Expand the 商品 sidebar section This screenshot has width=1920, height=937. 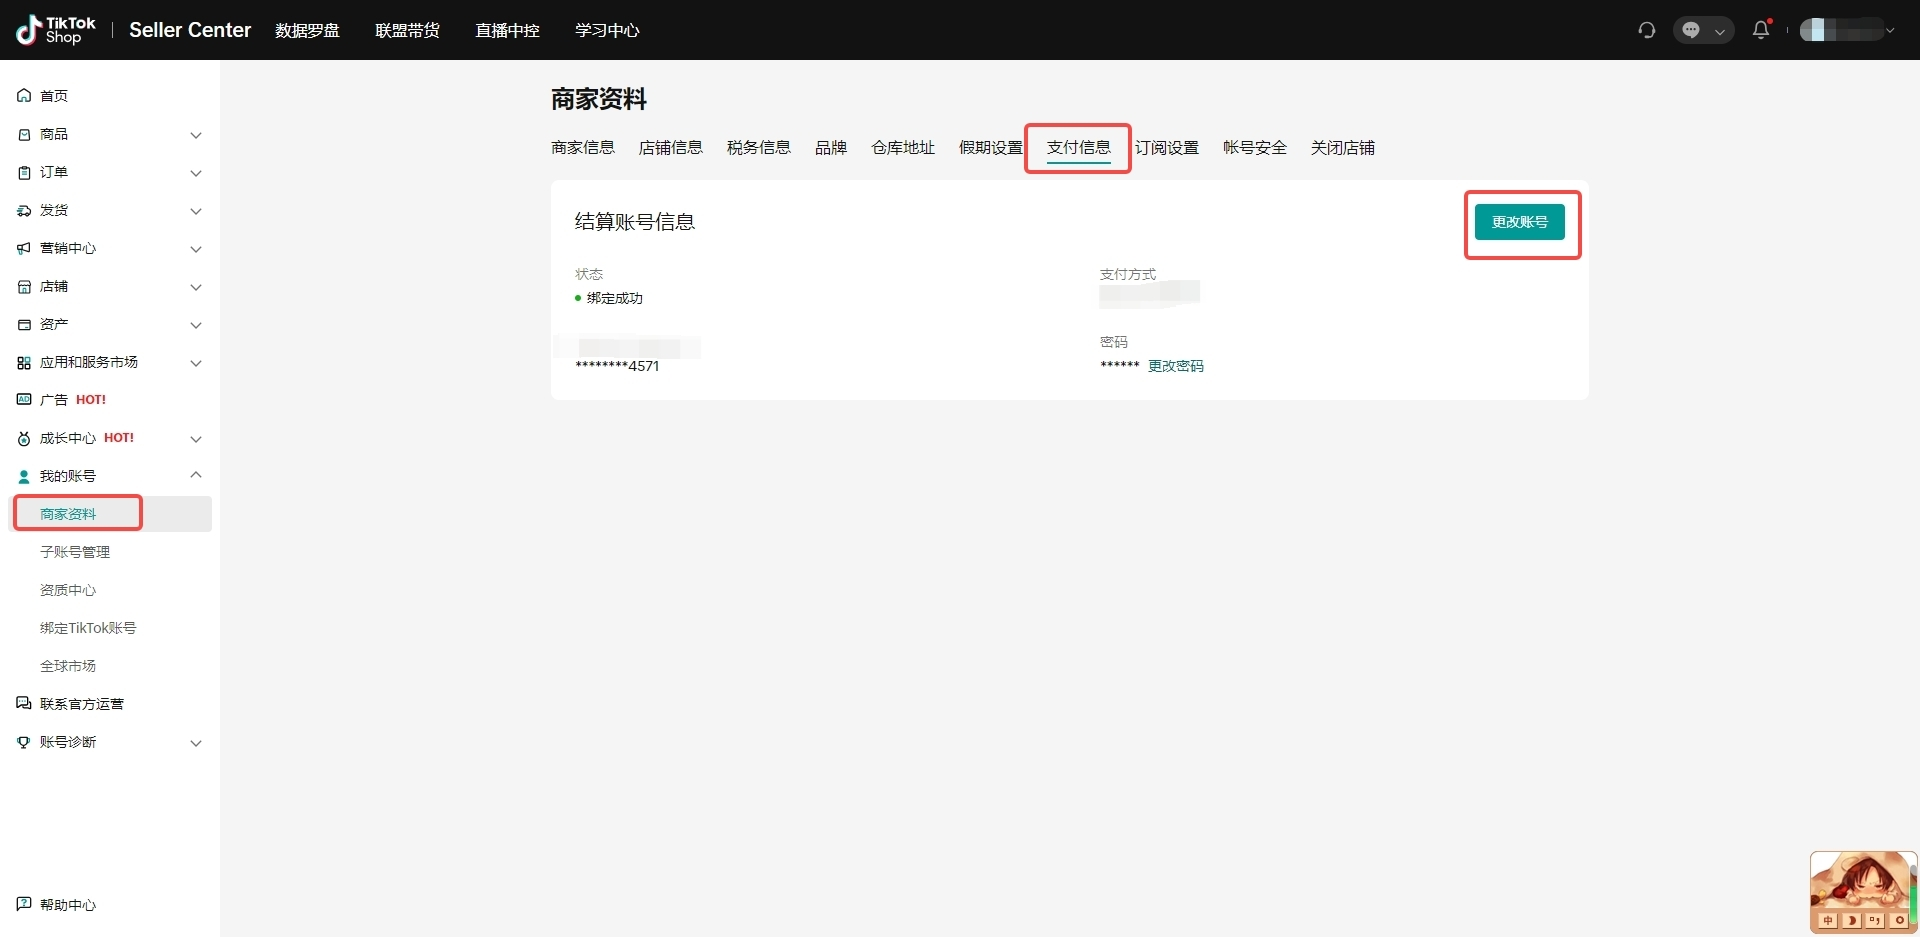[196, 135]
